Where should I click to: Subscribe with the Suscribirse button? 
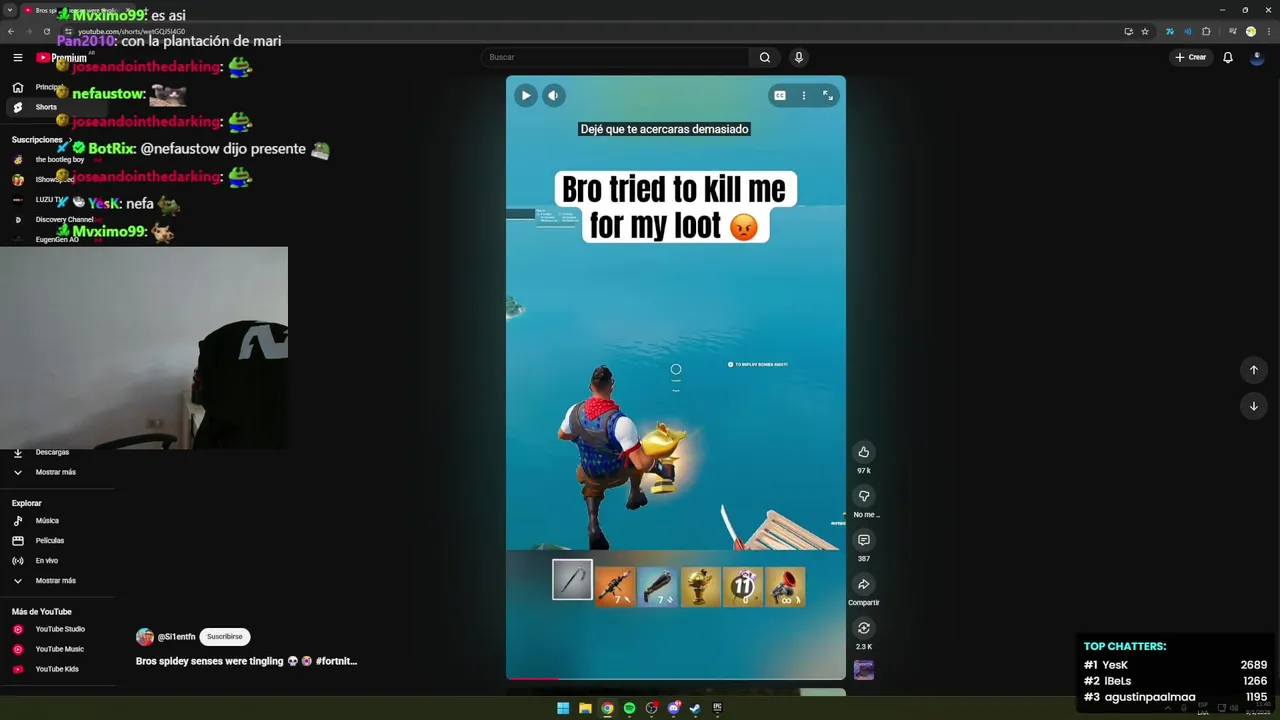pos(225,637)
